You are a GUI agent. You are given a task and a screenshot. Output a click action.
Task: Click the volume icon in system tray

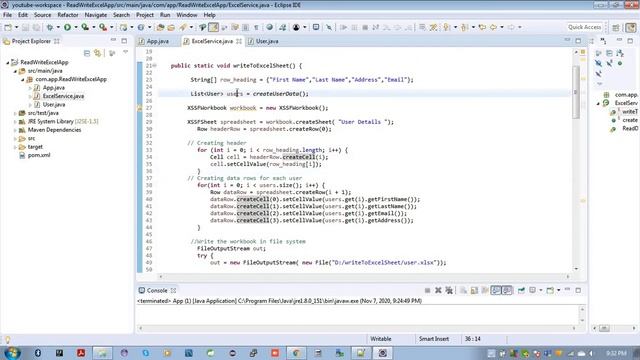(591, 353)
